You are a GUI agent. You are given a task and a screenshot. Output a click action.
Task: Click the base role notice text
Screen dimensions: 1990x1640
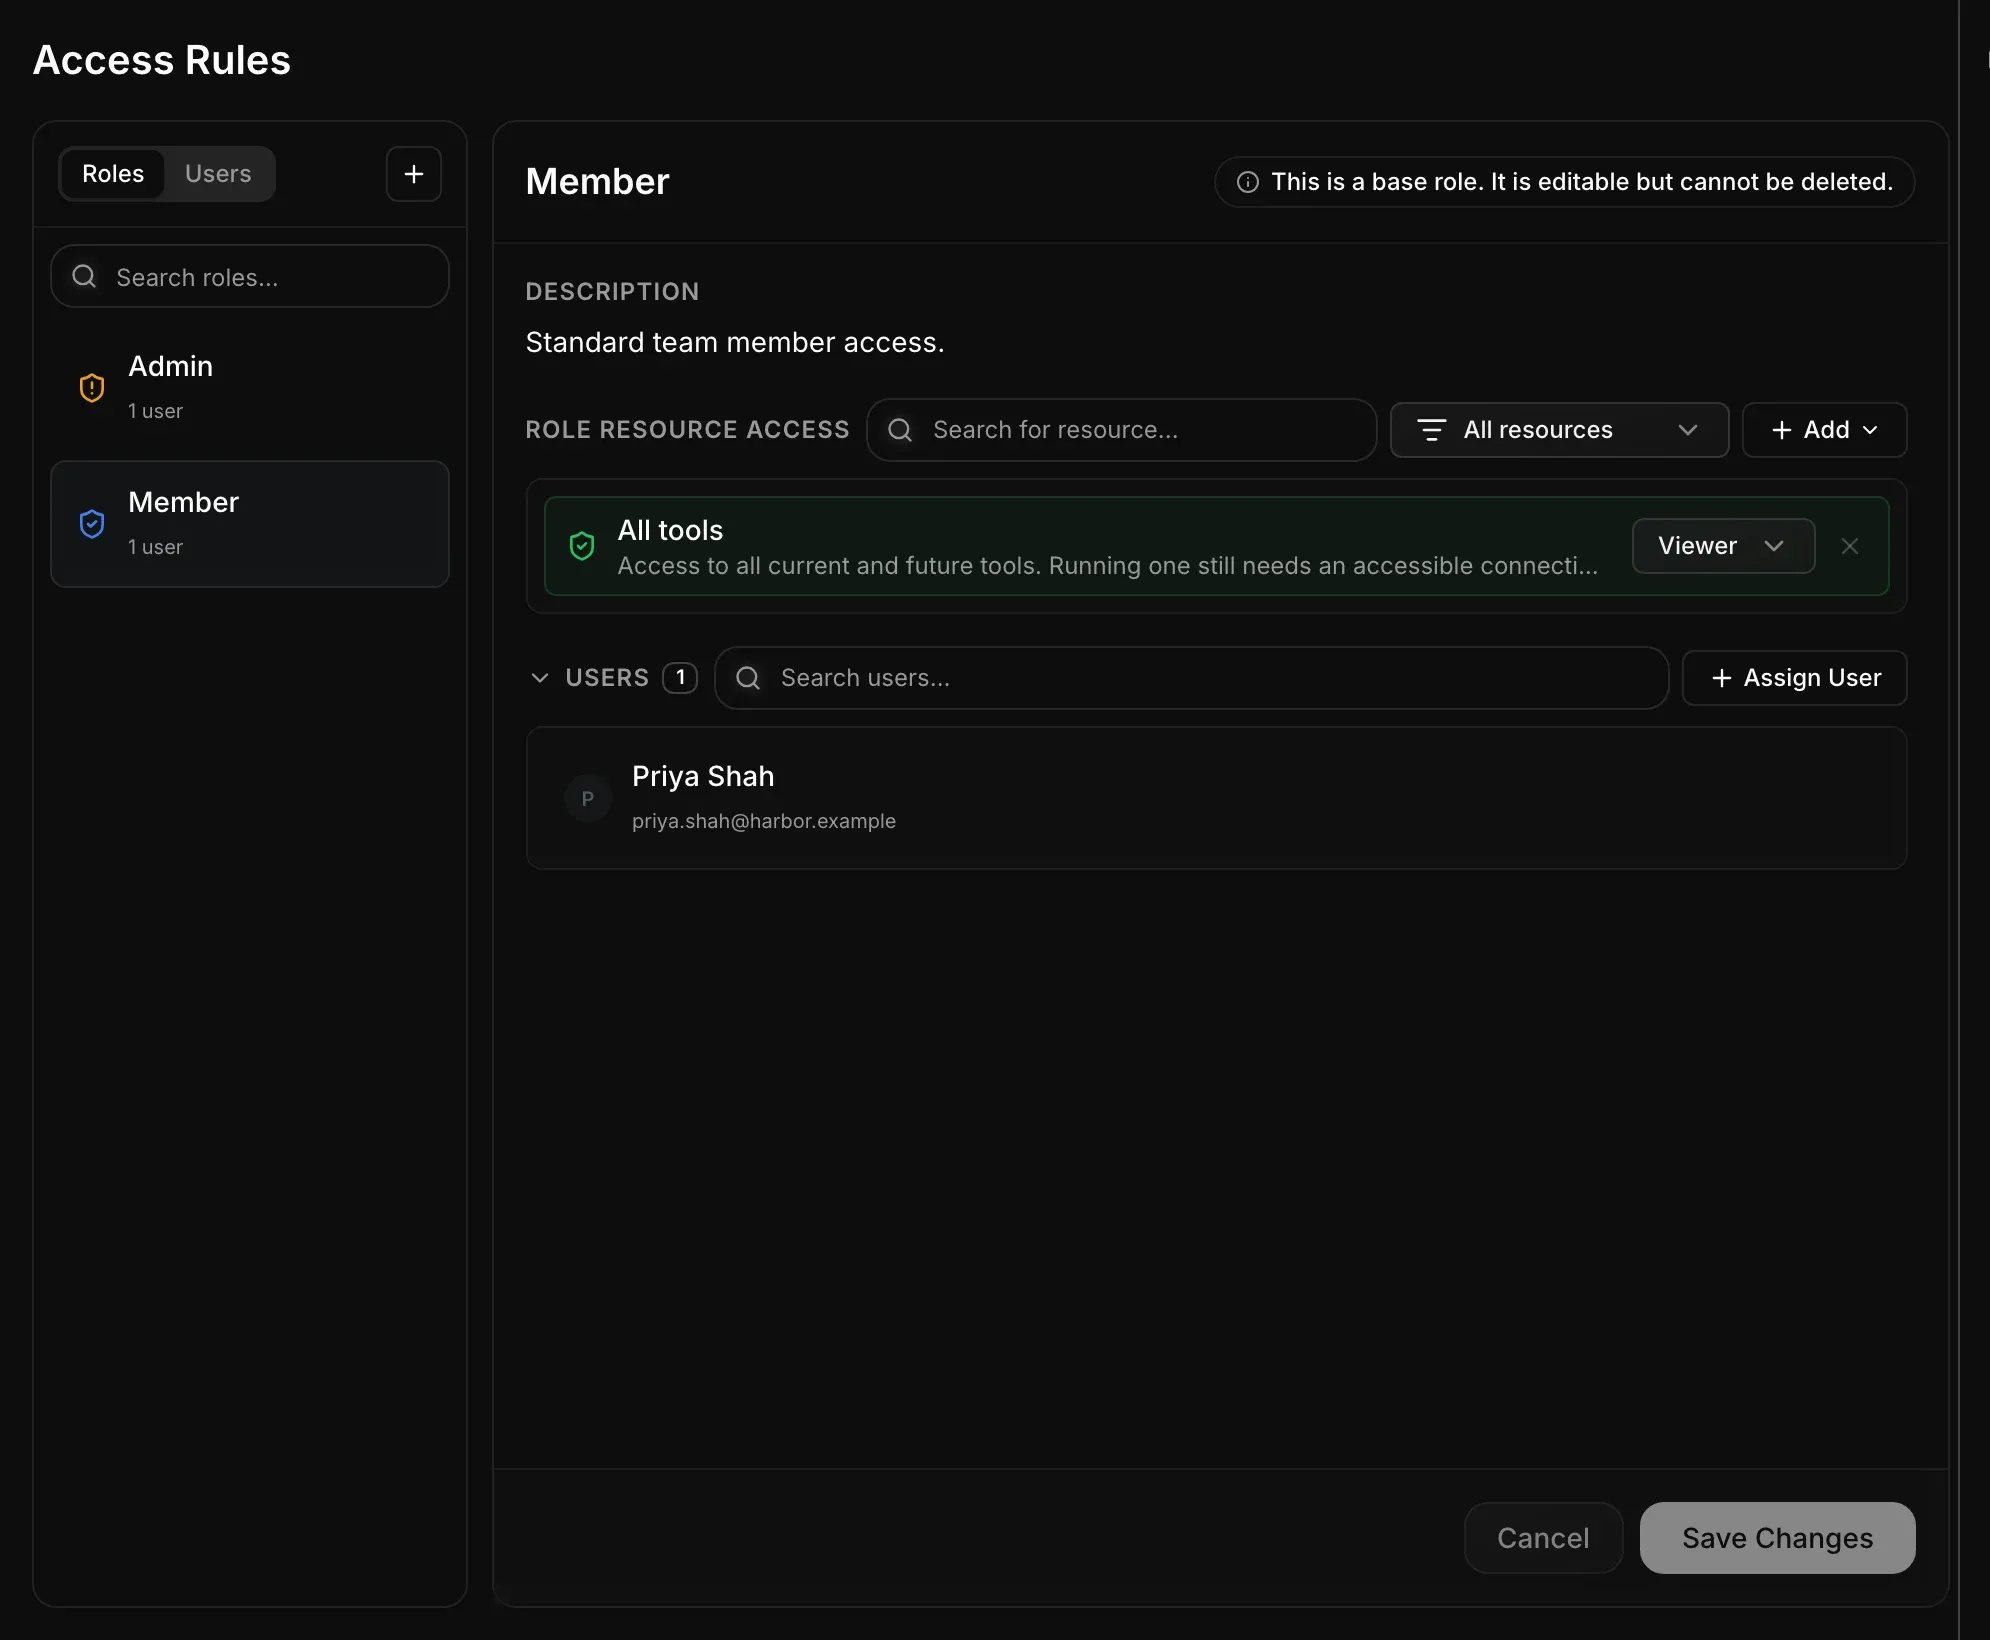(1582, 182)
